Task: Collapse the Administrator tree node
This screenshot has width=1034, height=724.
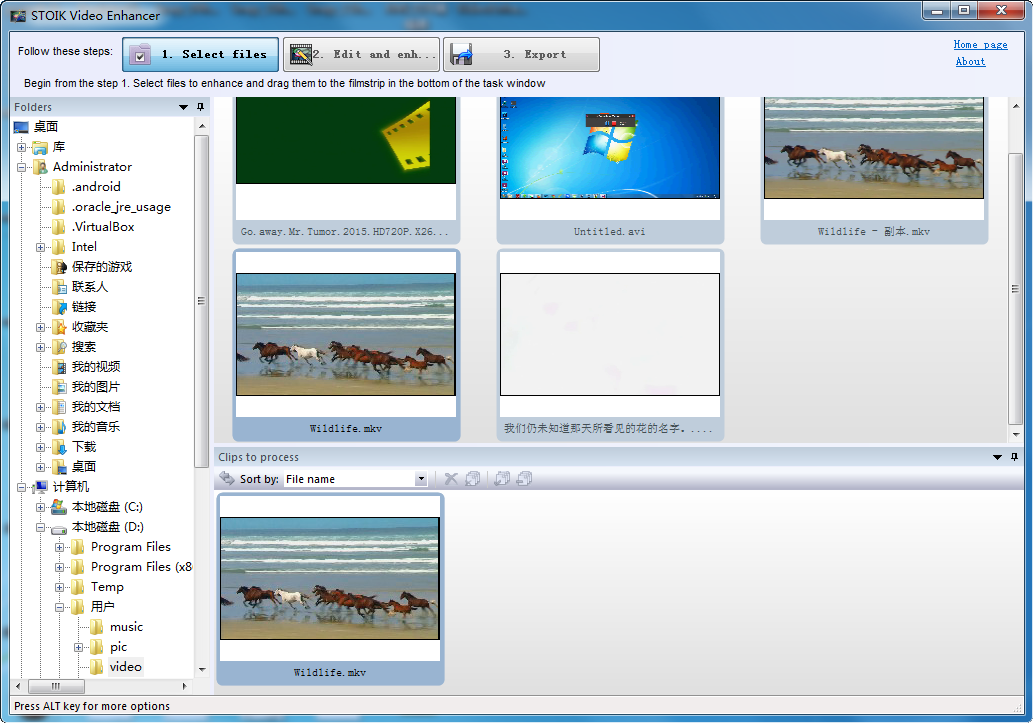Action: tap(21, 167)
